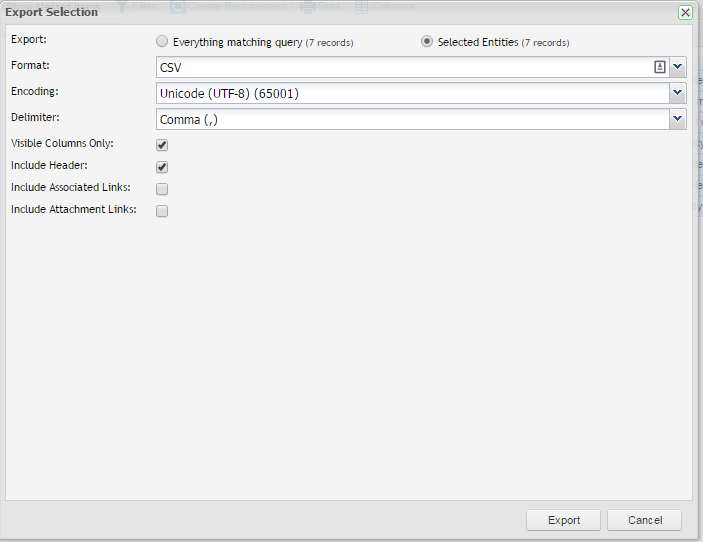This screenshot has width=703, height=542.
Task: Click the 'Export Selection' dialog title bar
Action: 300,12
